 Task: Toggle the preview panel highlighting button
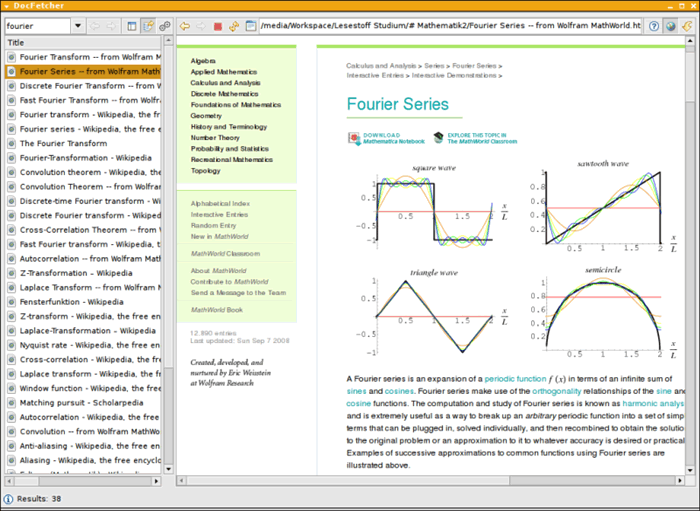[148, 25]
